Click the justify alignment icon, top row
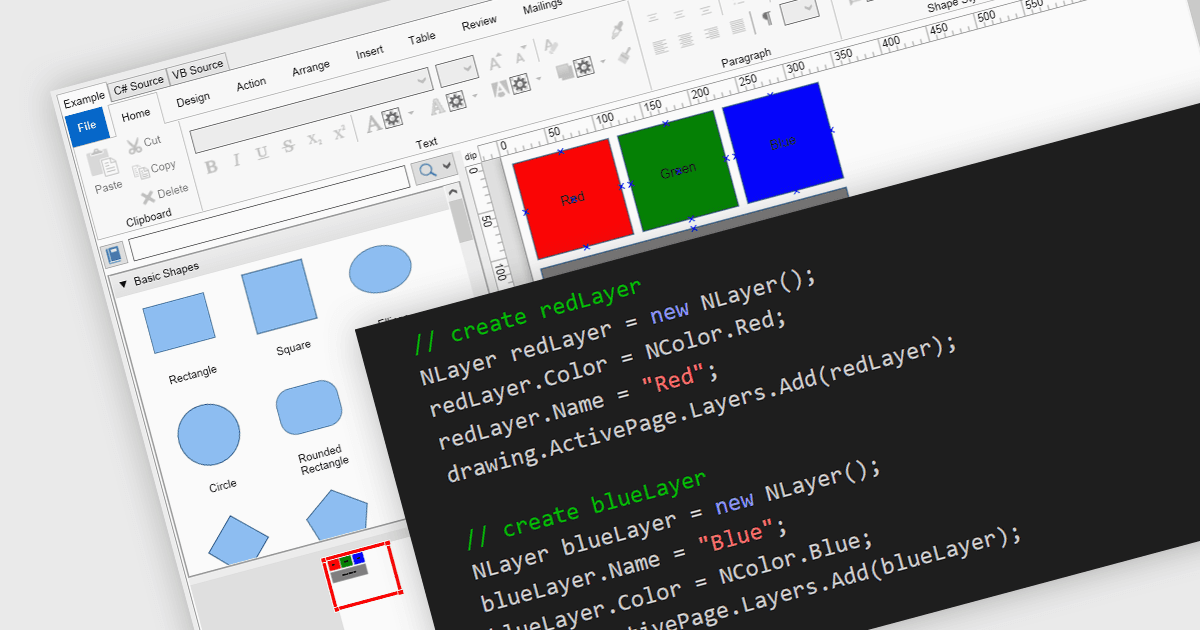Screen dimensions: 1200x630 pos(736,26)
